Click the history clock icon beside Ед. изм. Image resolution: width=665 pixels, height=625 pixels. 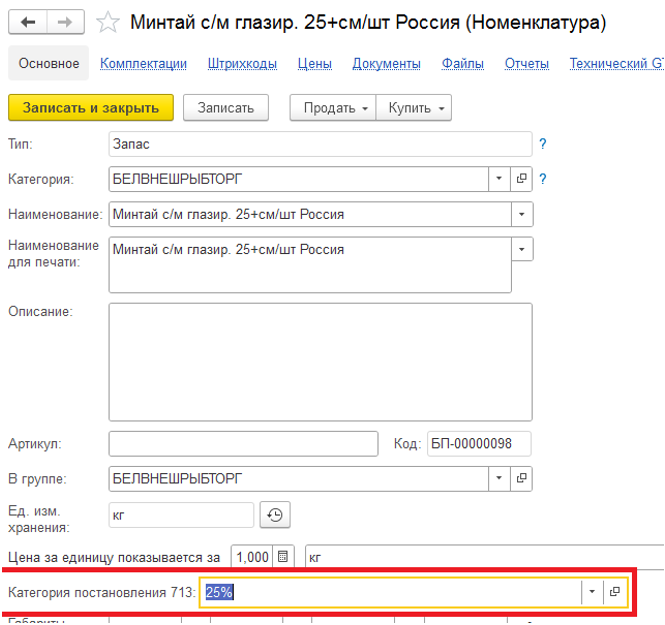pyautogui.click(x=275, y=515)
